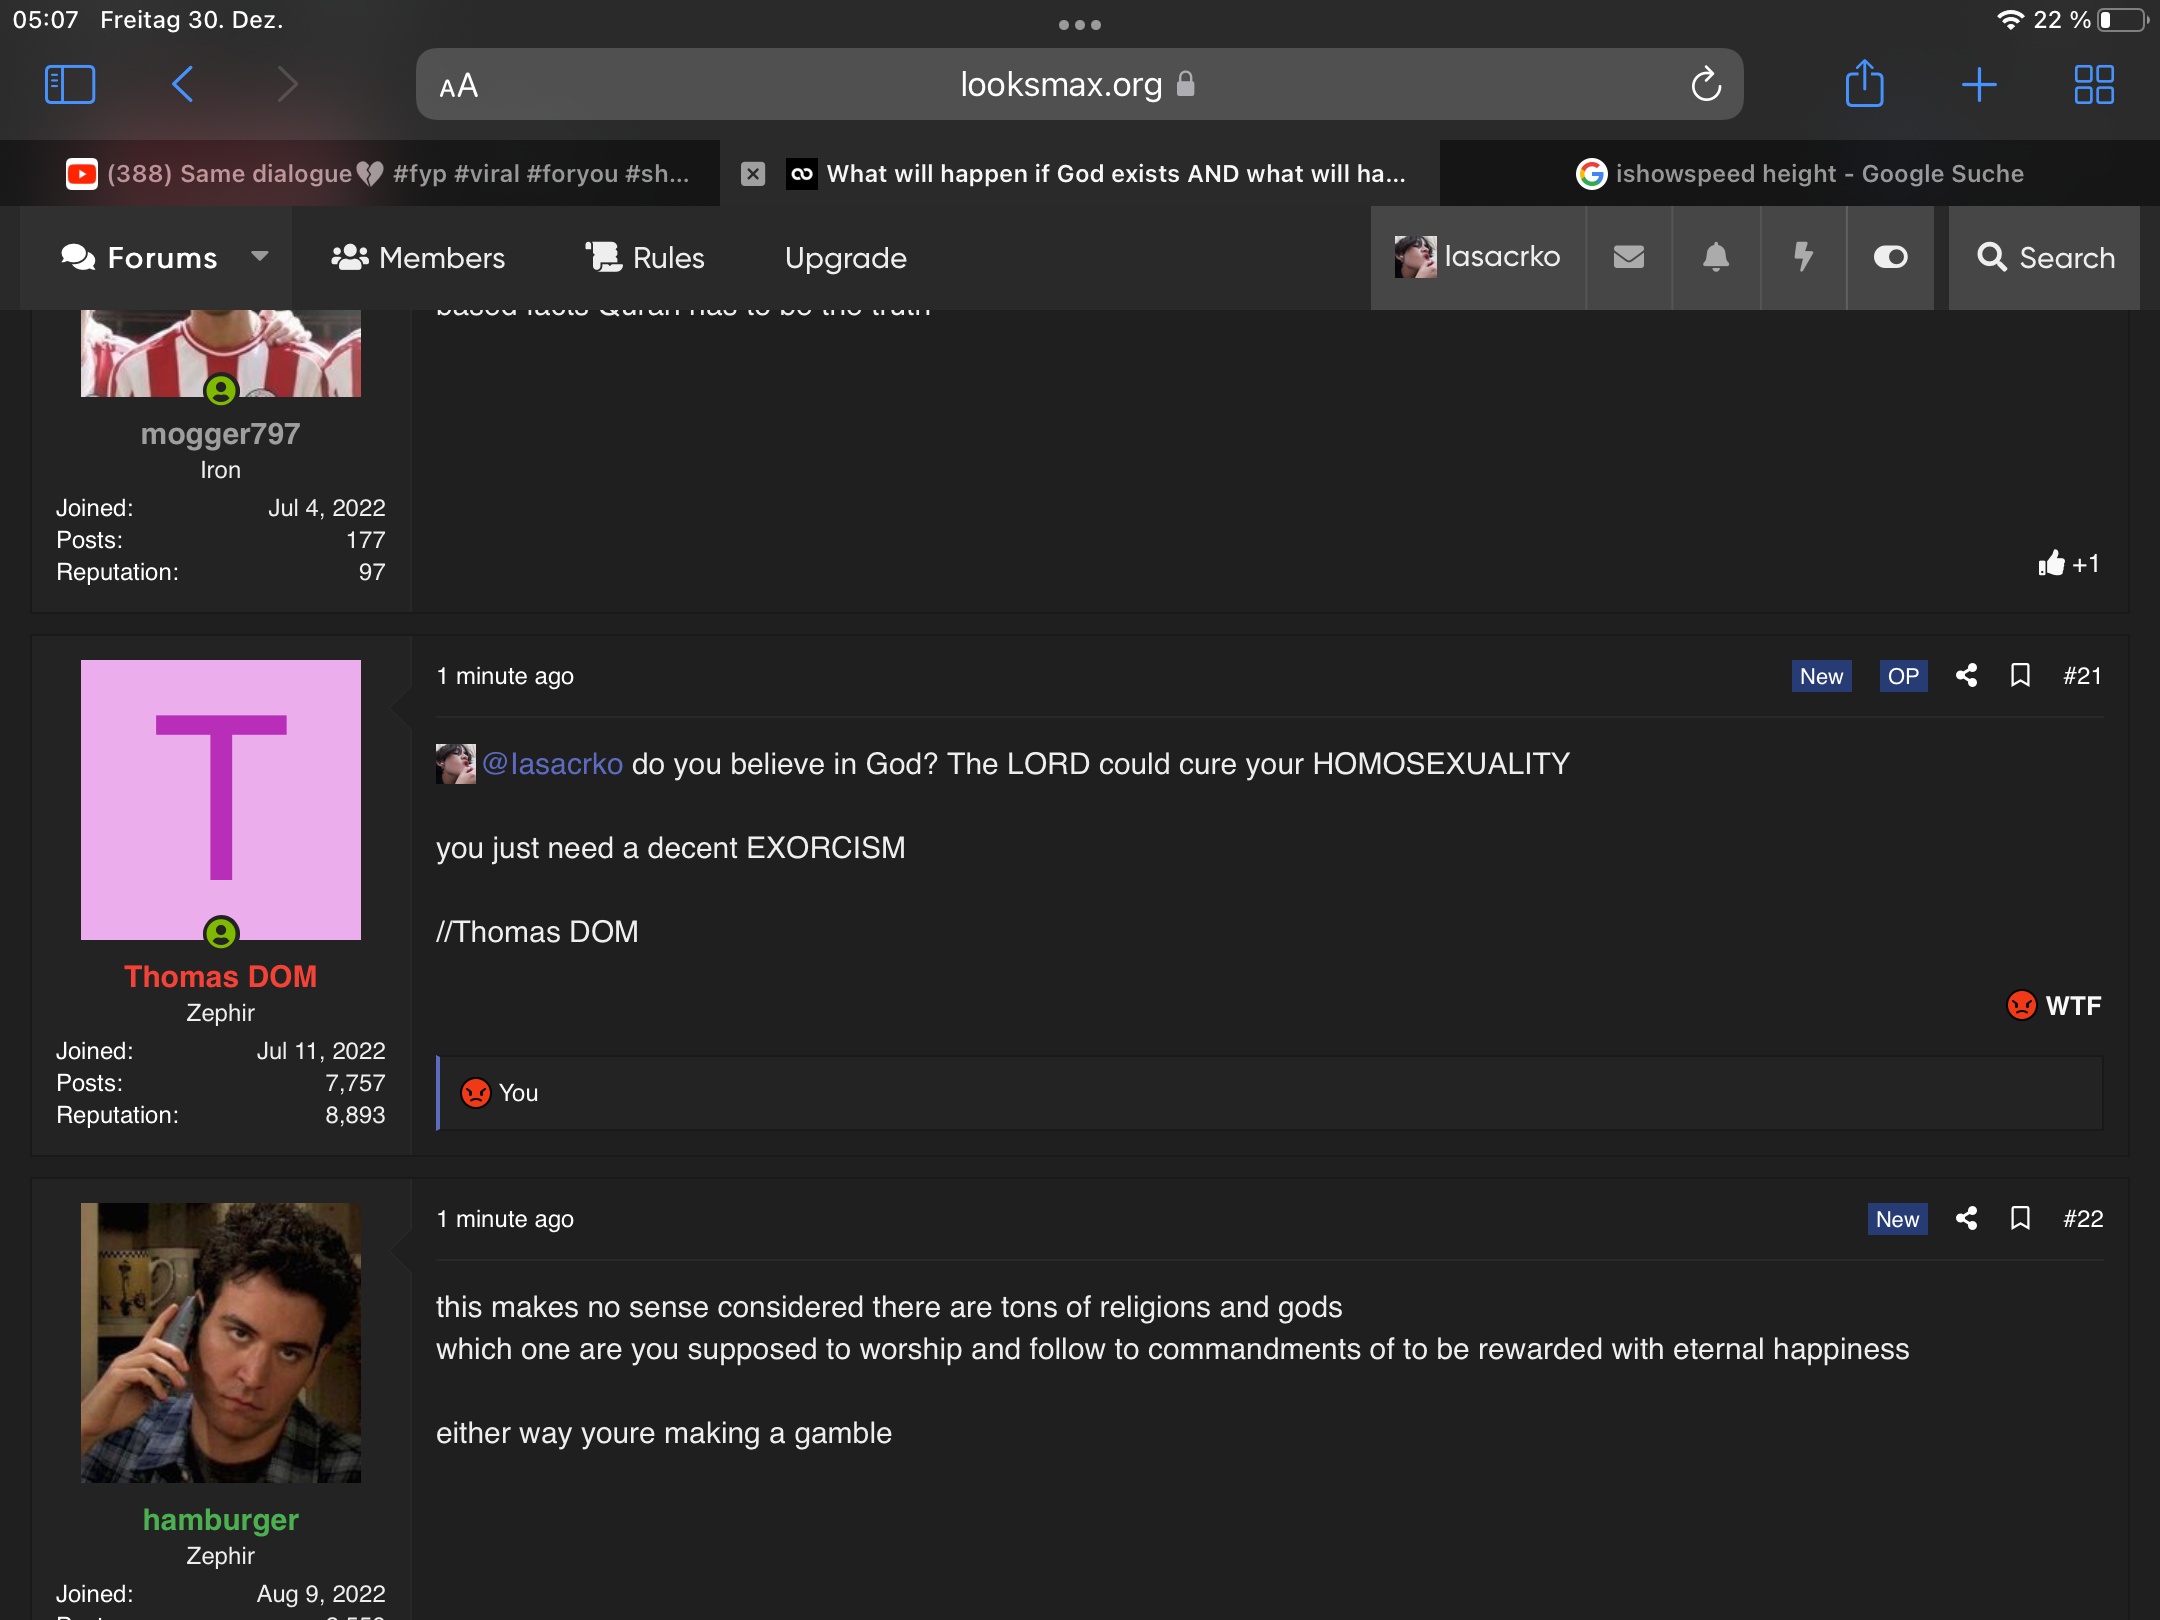Open the tab overview grid icon
The width and height of the screenshot is (2160, 1620).
(2094, 84)
